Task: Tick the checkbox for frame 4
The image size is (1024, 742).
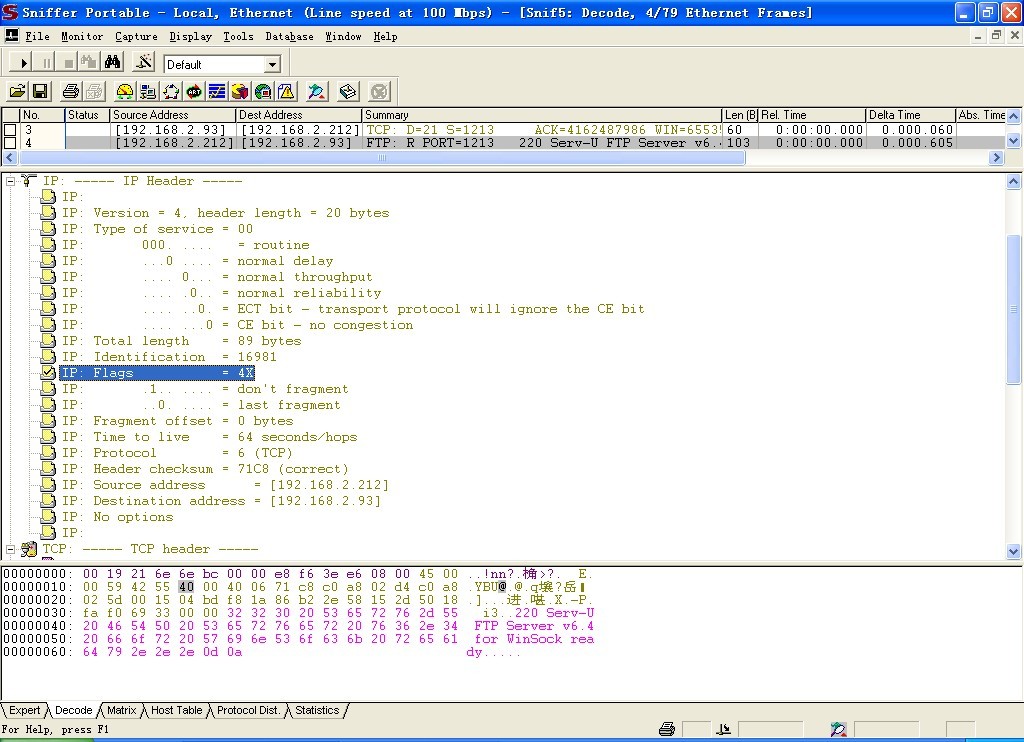Action: [x=10, y=142]
